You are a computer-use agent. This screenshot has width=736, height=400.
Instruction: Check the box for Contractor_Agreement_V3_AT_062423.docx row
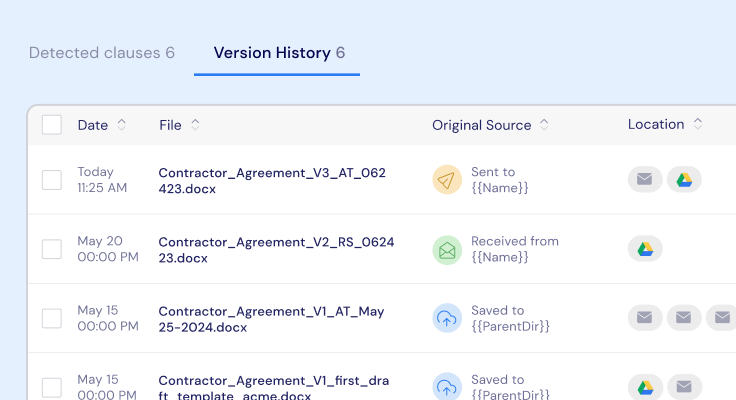[52, 180]
